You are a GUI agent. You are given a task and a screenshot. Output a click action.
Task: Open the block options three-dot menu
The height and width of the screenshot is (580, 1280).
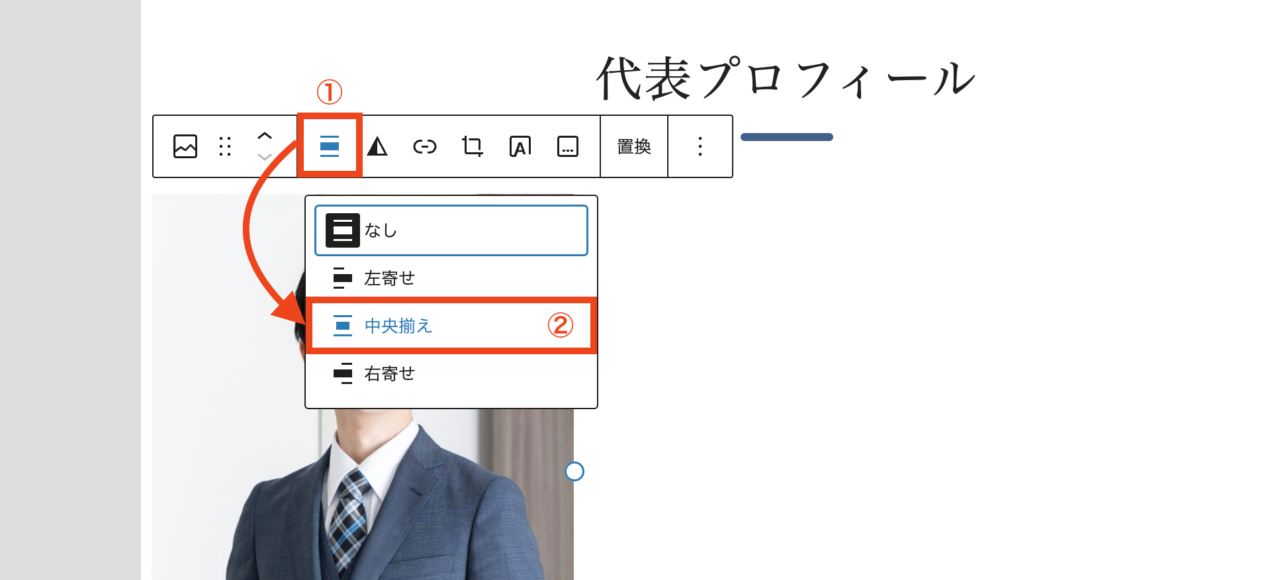(x=700, y=146)
